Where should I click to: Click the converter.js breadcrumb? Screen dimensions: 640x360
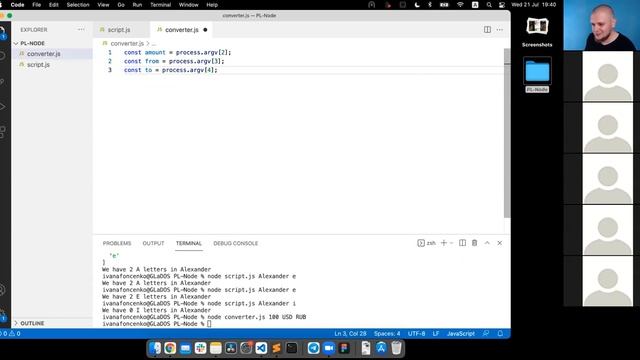[x=127, y=43]
